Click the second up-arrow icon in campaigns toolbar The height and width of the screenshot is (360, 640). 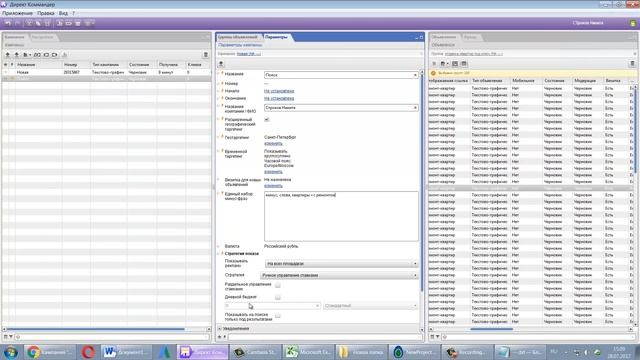point(16,54)
